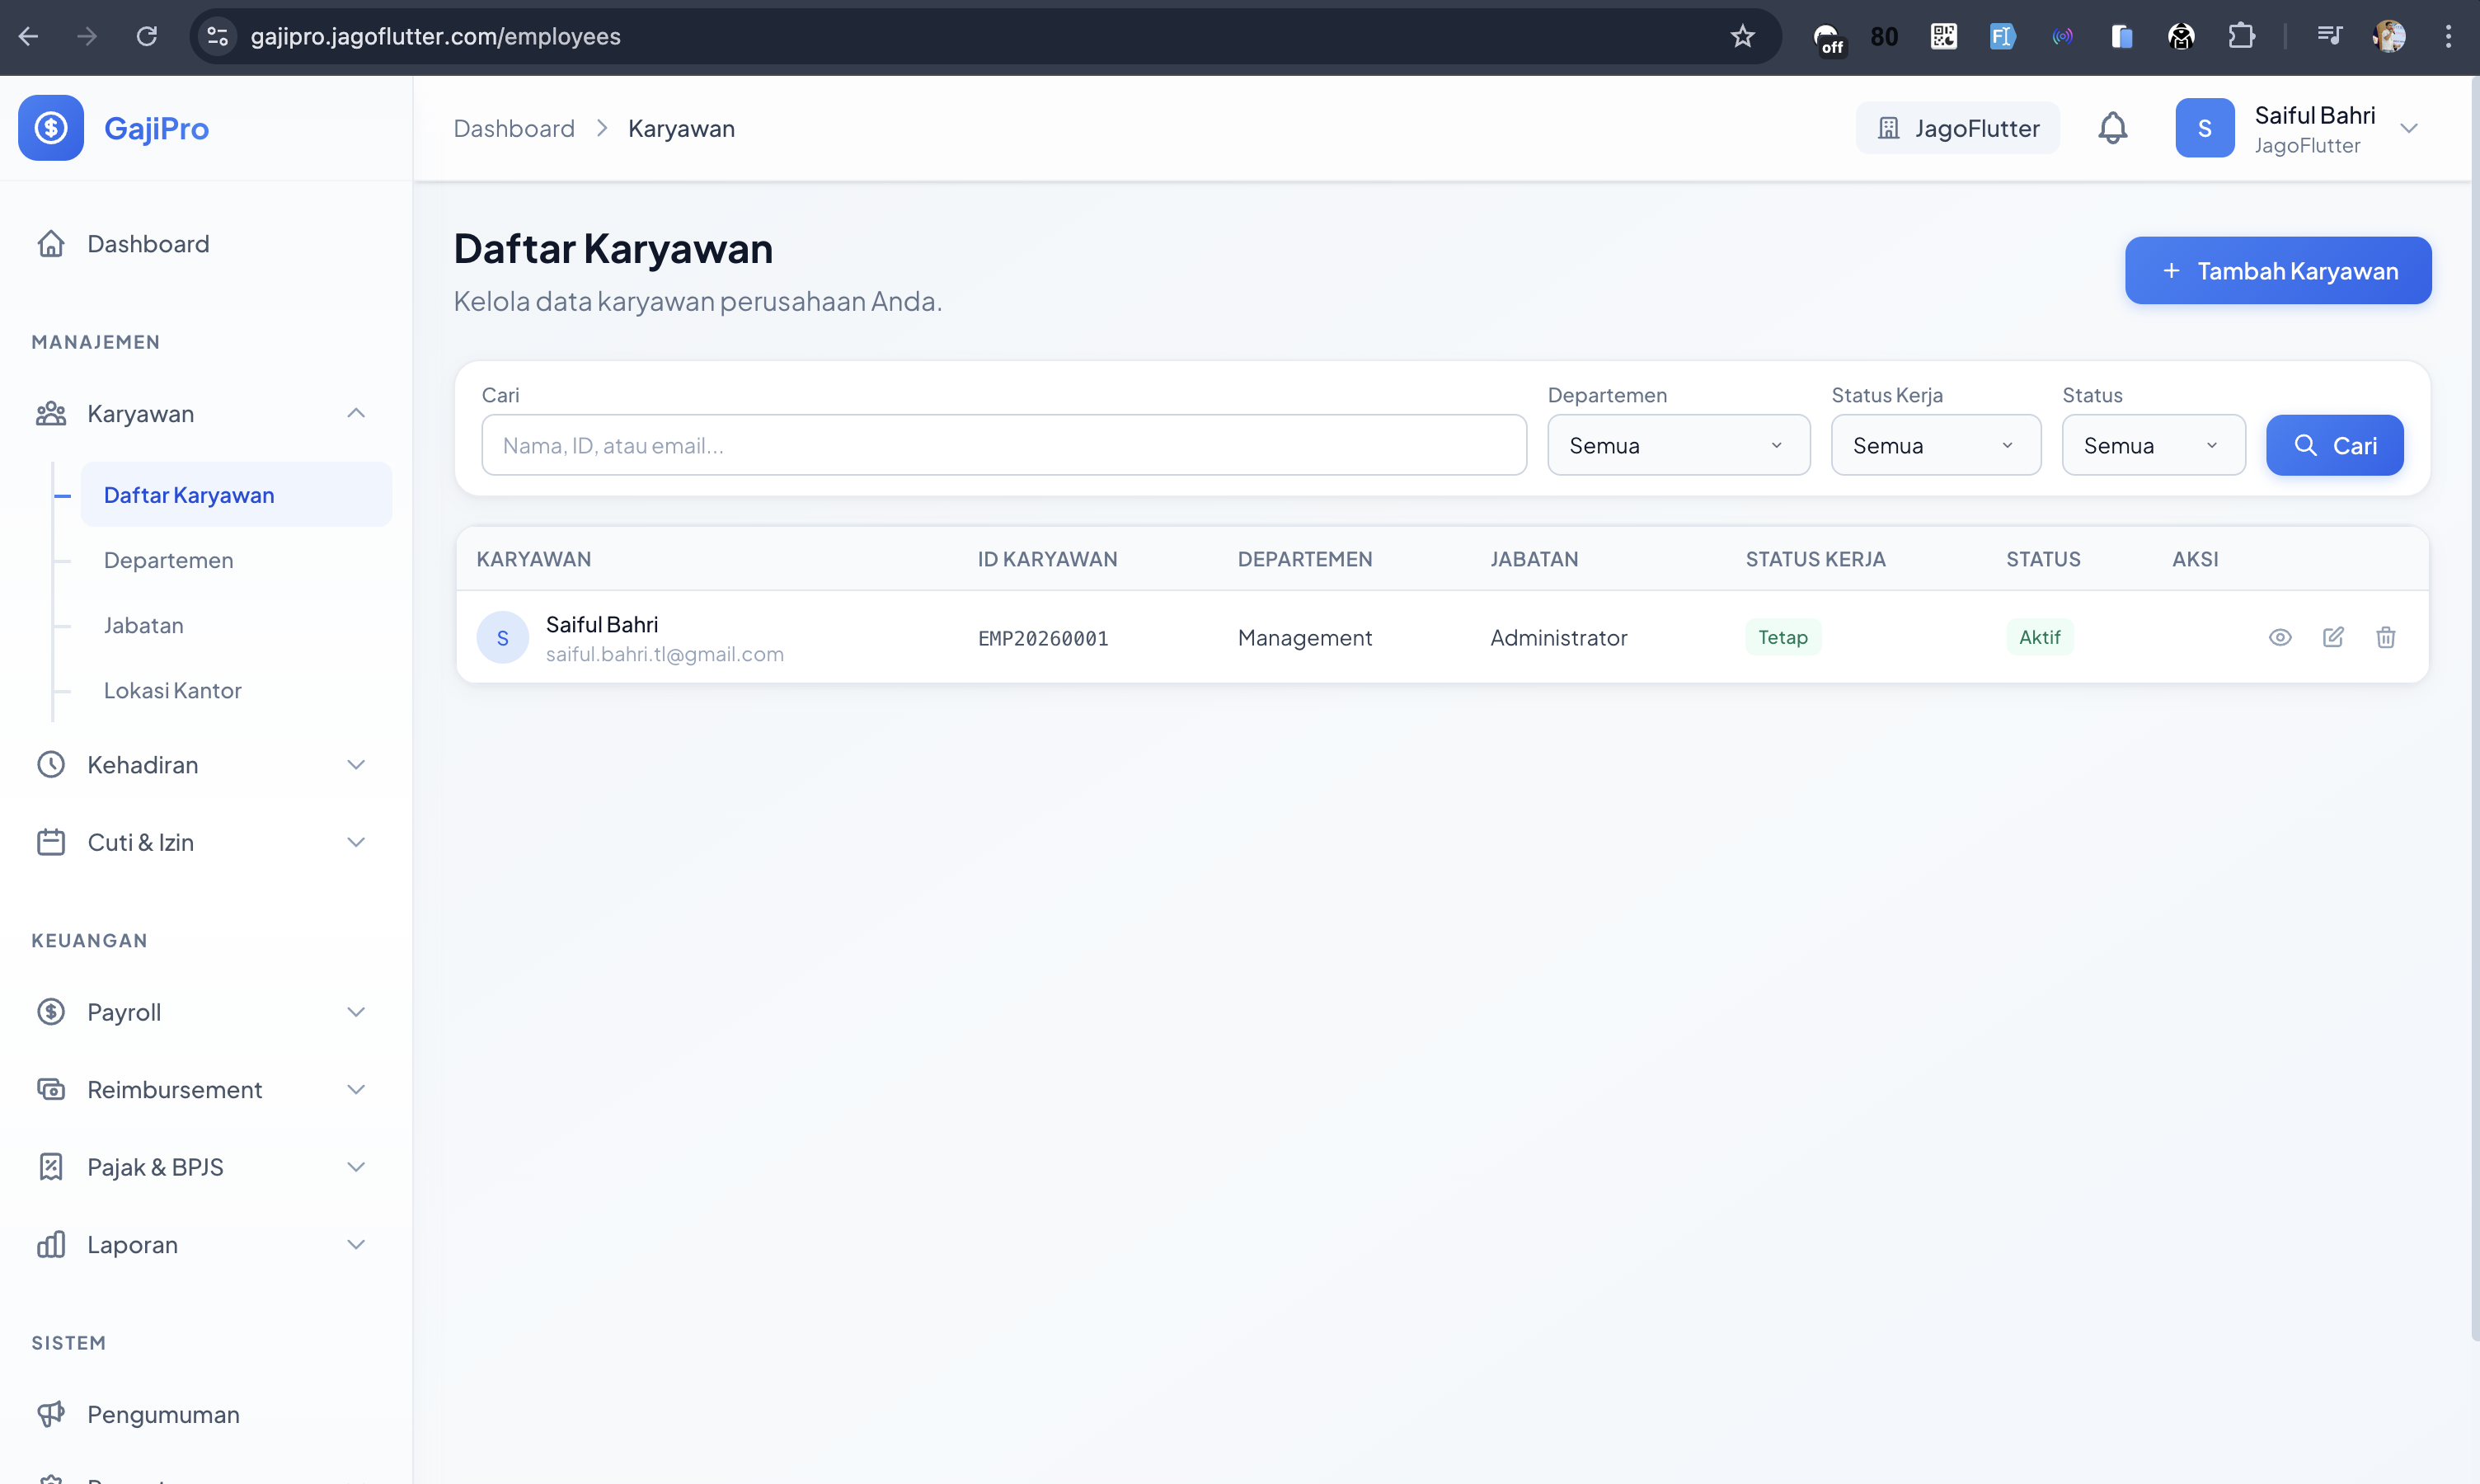Expand the Pajak & BPJS menu
The height and width of the screenshot is (1484, 2480).
356,1167
